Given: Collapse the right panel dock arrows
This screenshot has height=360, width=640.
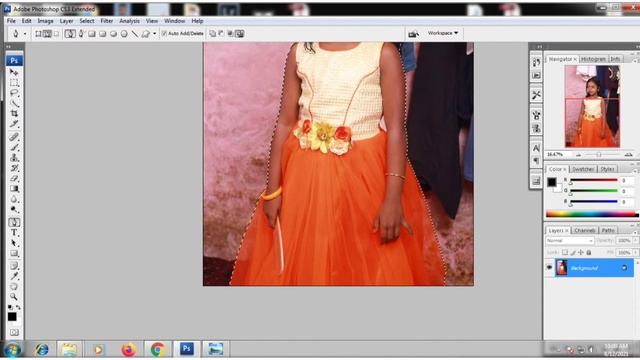Looking at the screenshot, I should pyautogui.click(x=637, y=47).
